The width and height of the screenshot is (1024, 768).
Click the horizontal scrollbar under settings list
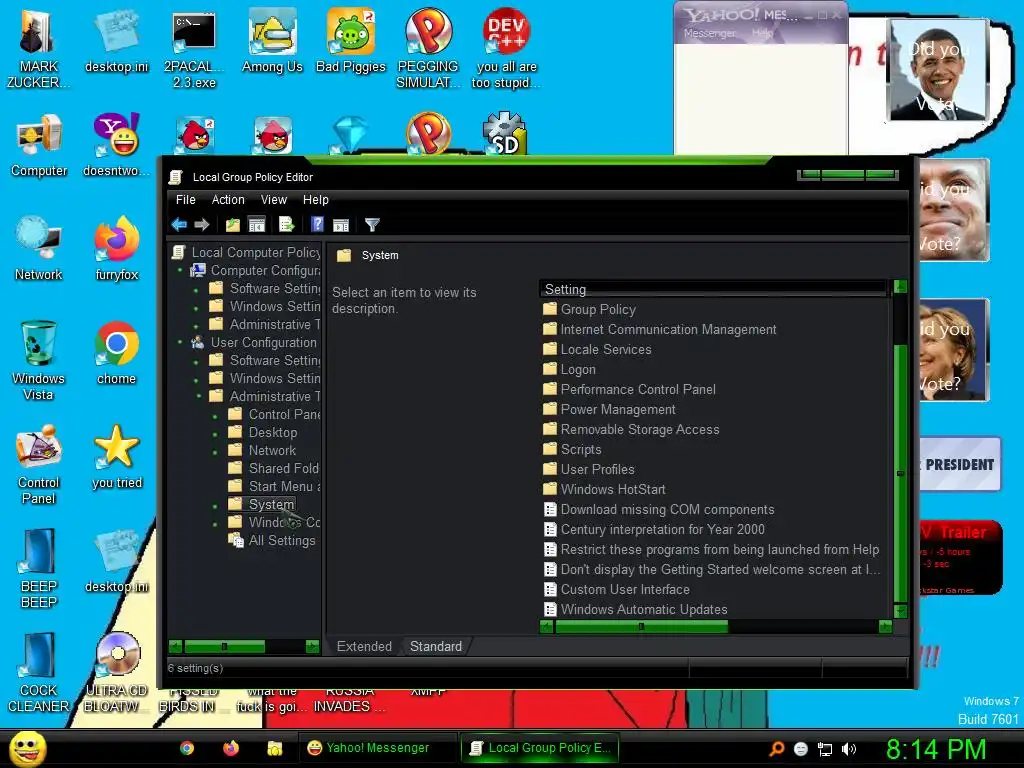(641, 627)
